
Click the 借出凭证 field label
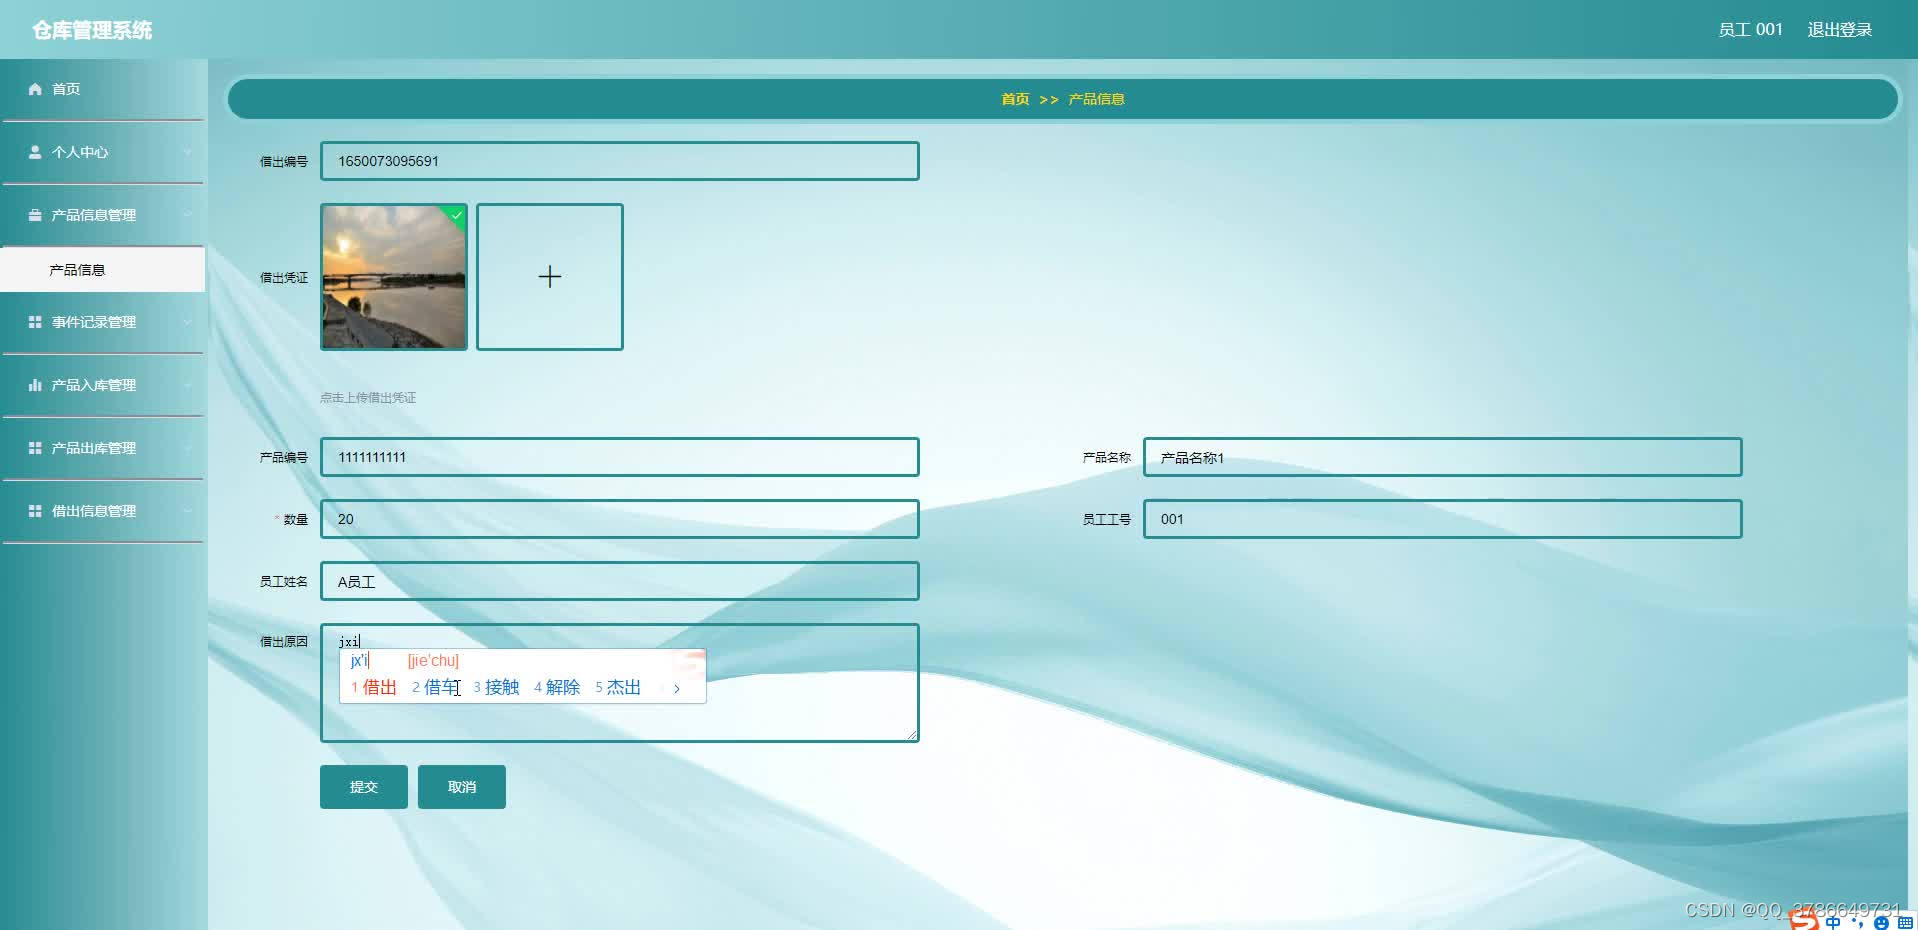point(284,277)
